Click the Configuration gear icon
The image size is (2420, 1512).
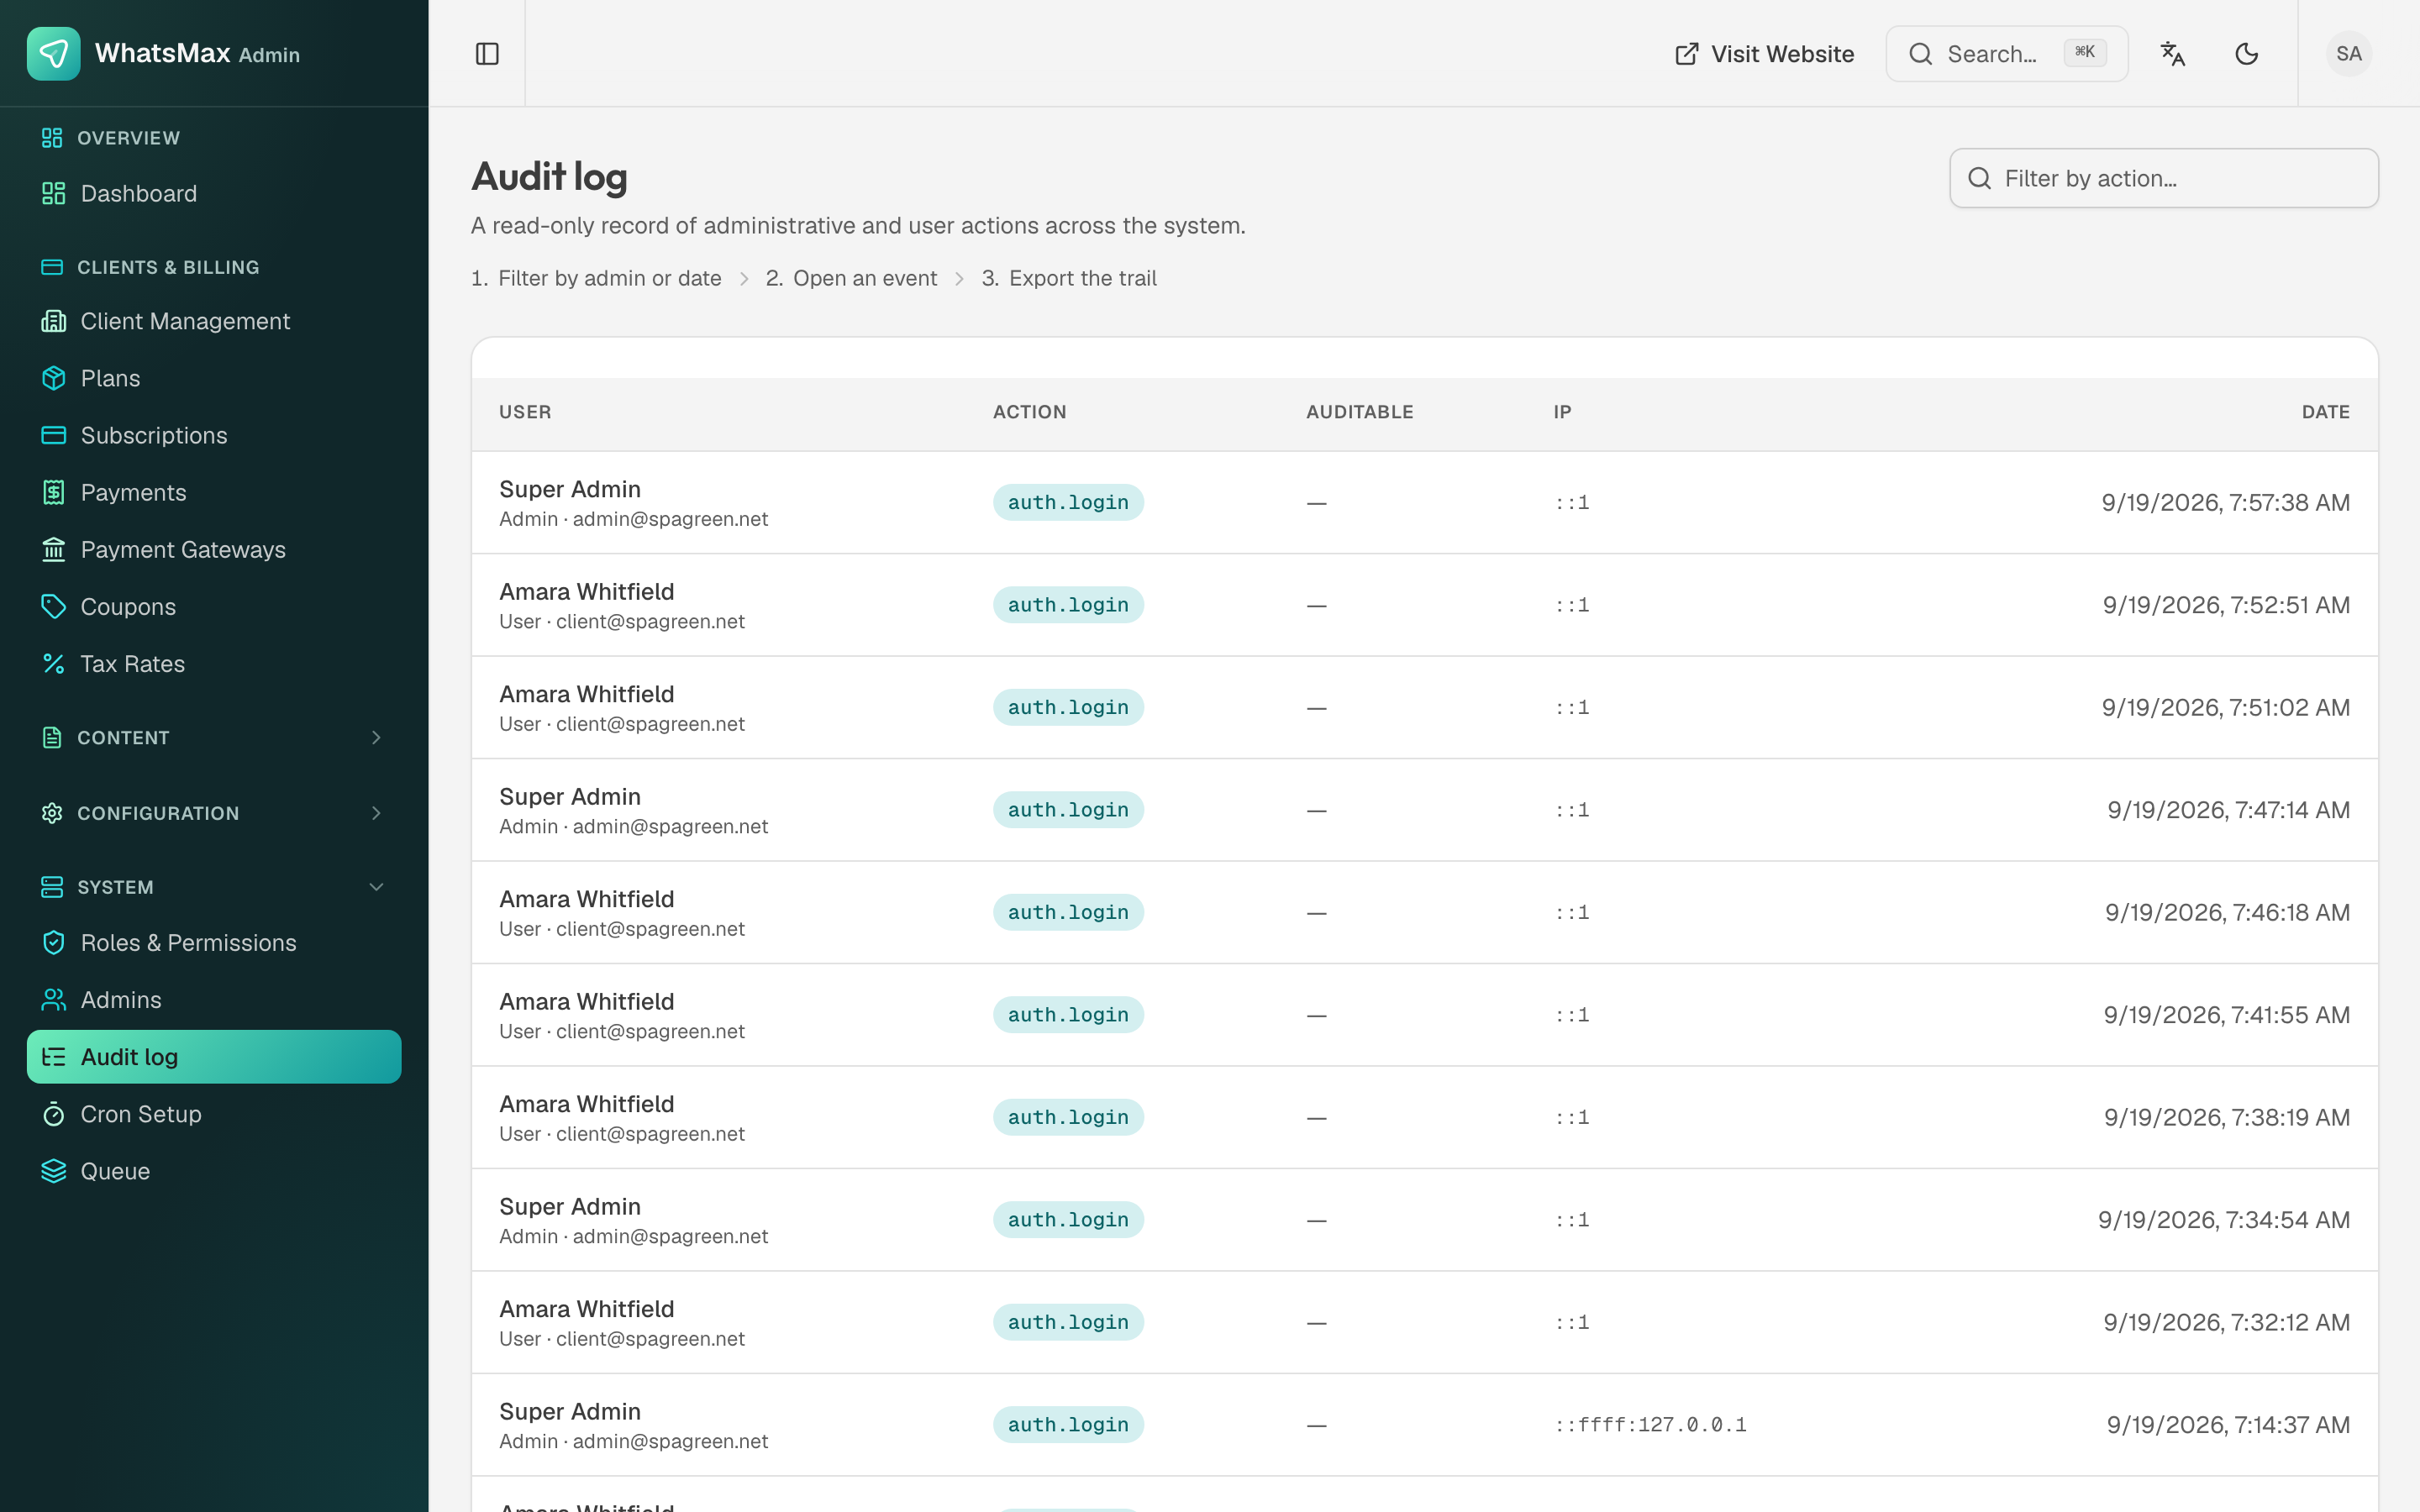point(52,813)
